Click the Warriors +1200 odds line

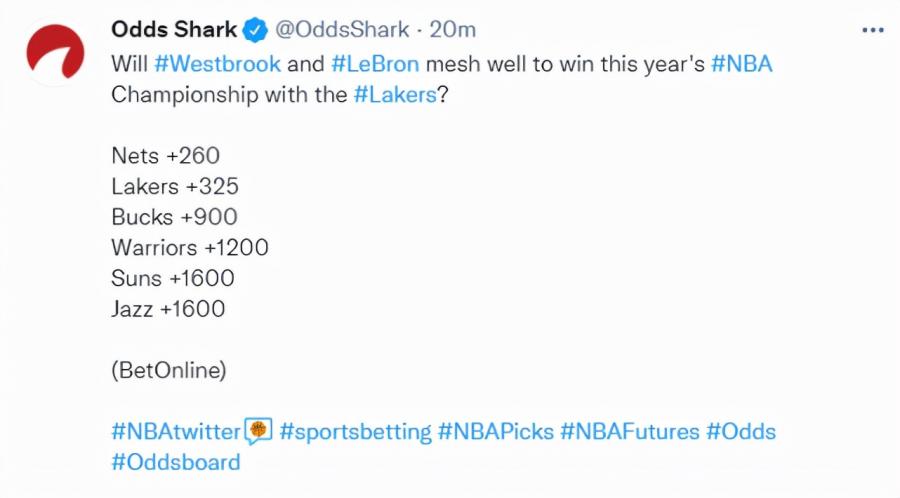pyautogui.click(x=190, y=247)
